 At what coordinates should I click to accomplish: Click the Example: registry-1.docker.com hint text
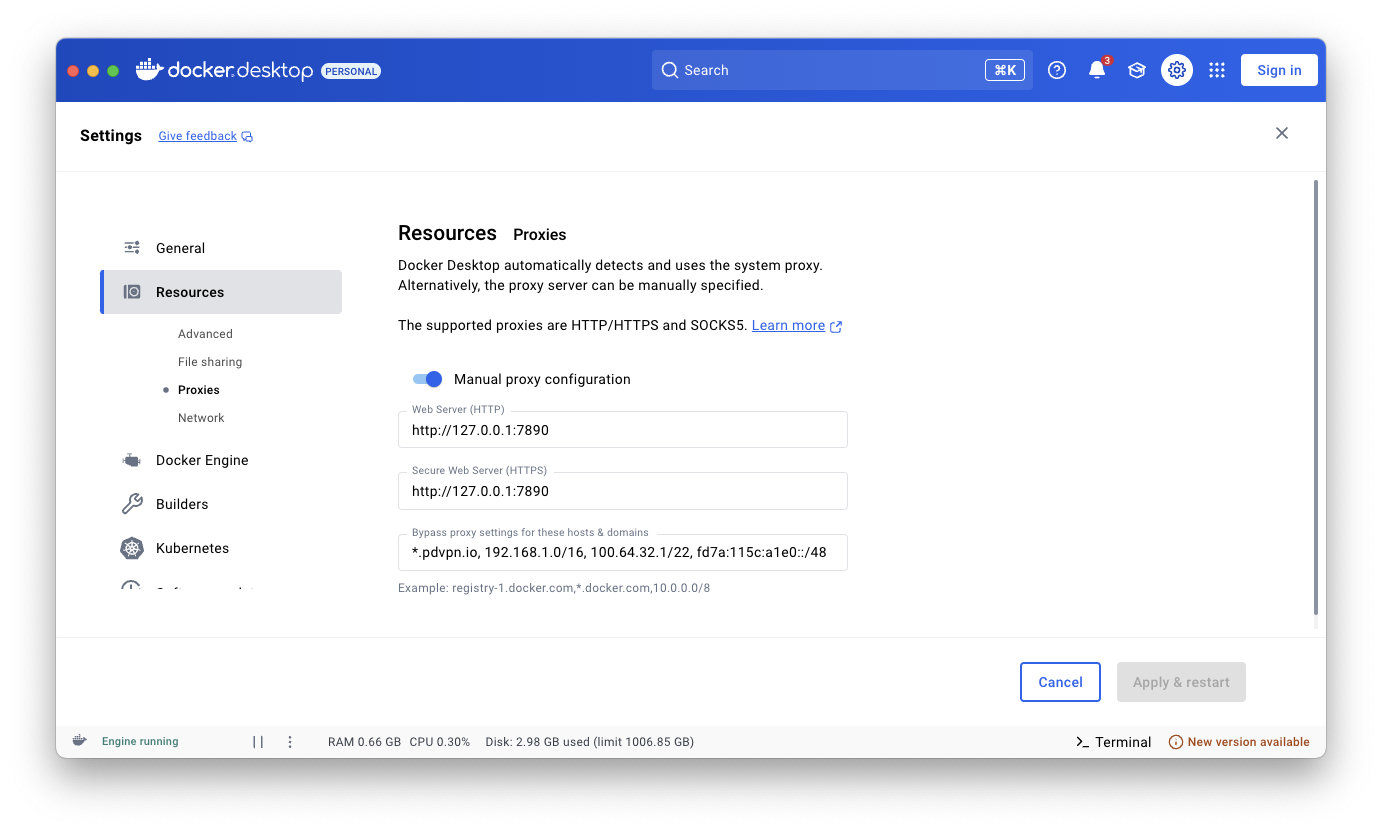[x=554, y=588]
